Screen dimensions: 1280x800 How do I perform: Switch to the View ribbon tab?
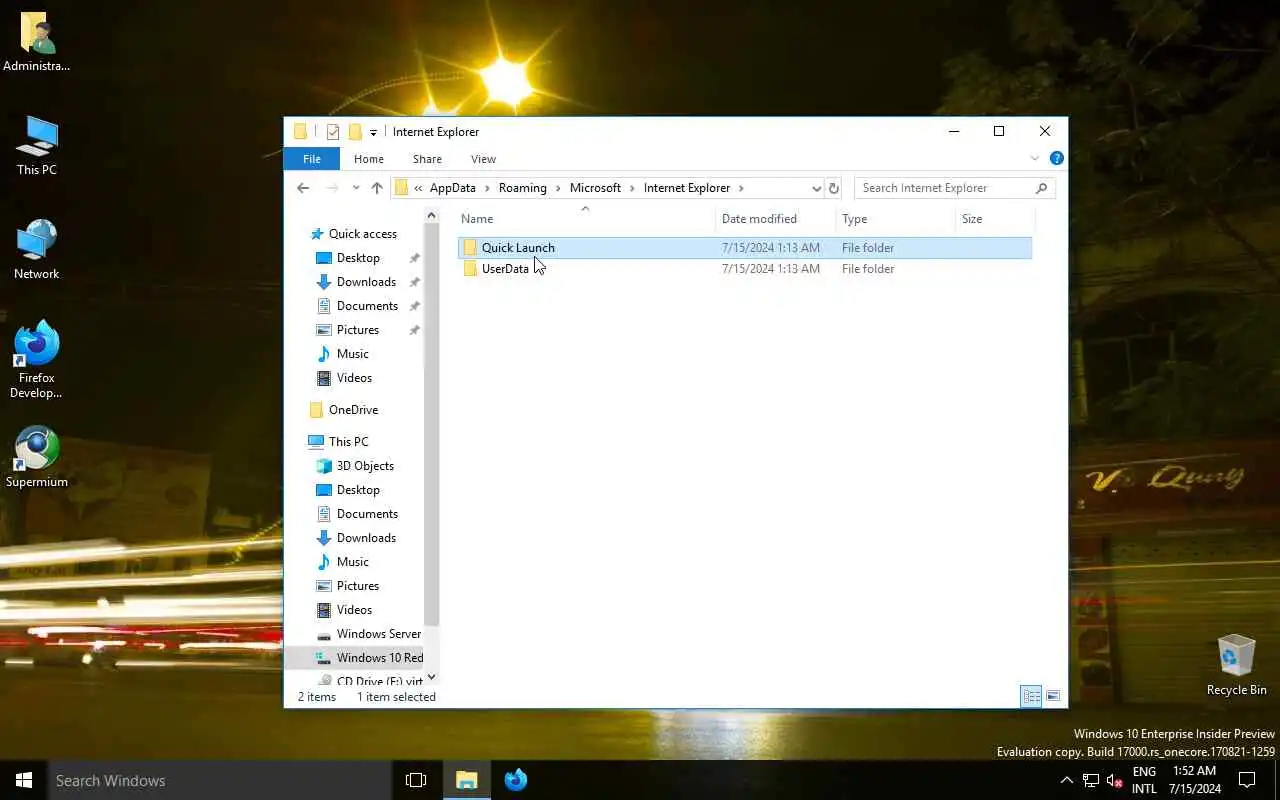[483, 159]
